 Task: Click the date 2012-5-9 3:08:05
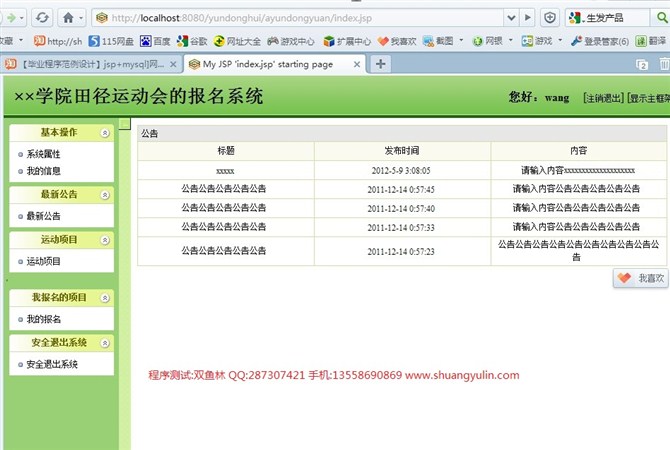coord(401,171)
